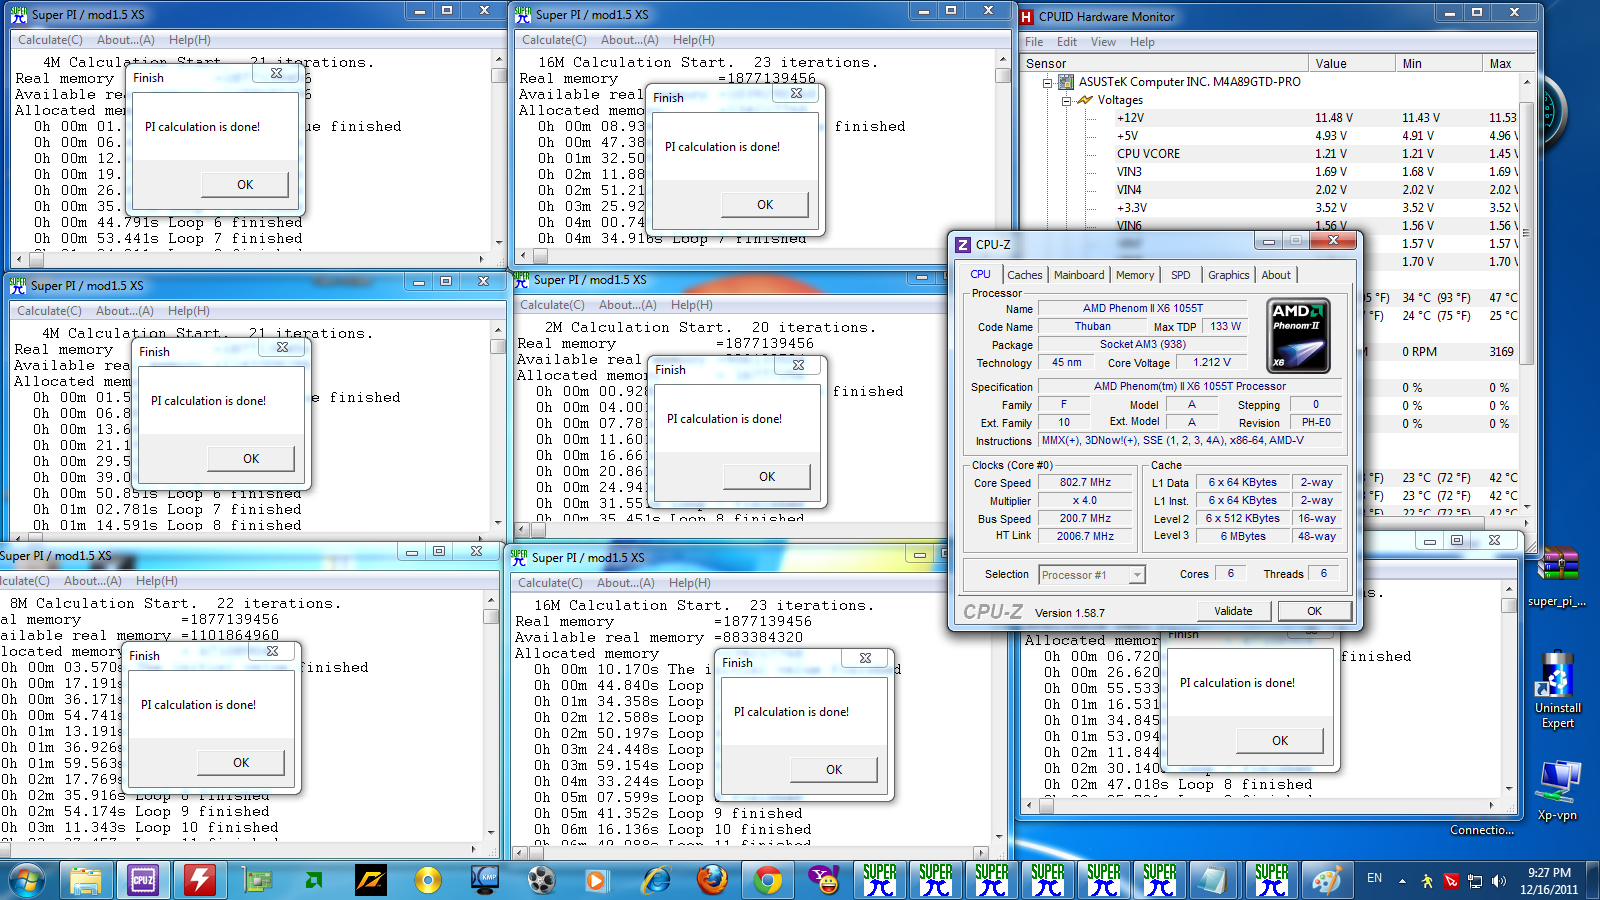Launch Internet Explorer from the taskbar
Viewport: 1600px width, 900px height.
coord(656,880)
